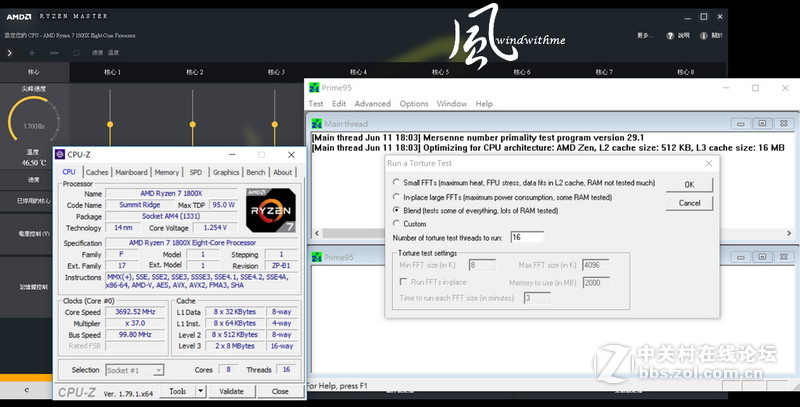Expand the Ryzen Master side panel arrow

coord(9,53)
